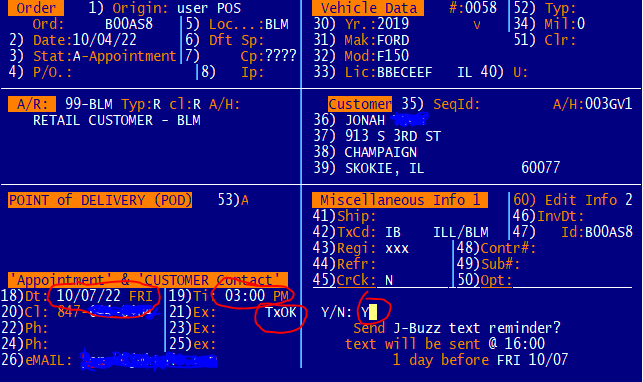Select field 41 Ship

pyautogui.click(x=344, y=216)
